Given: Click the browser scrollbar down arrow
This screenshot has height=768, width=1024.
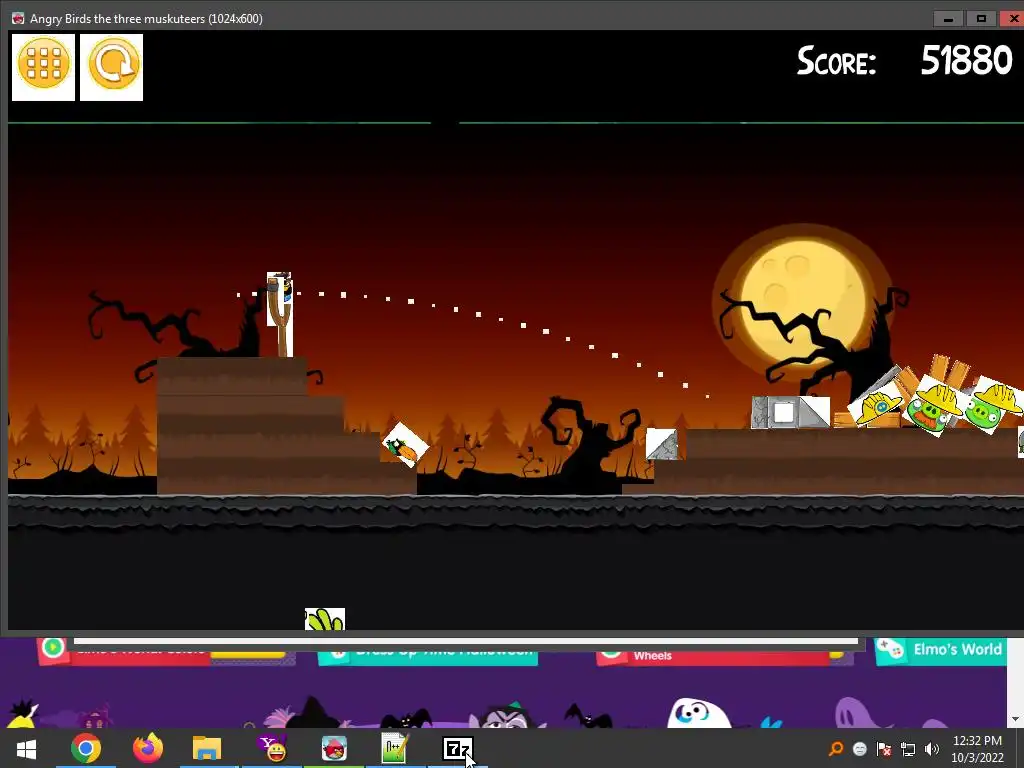Looking at the screenshot, I should (1015, 720).
